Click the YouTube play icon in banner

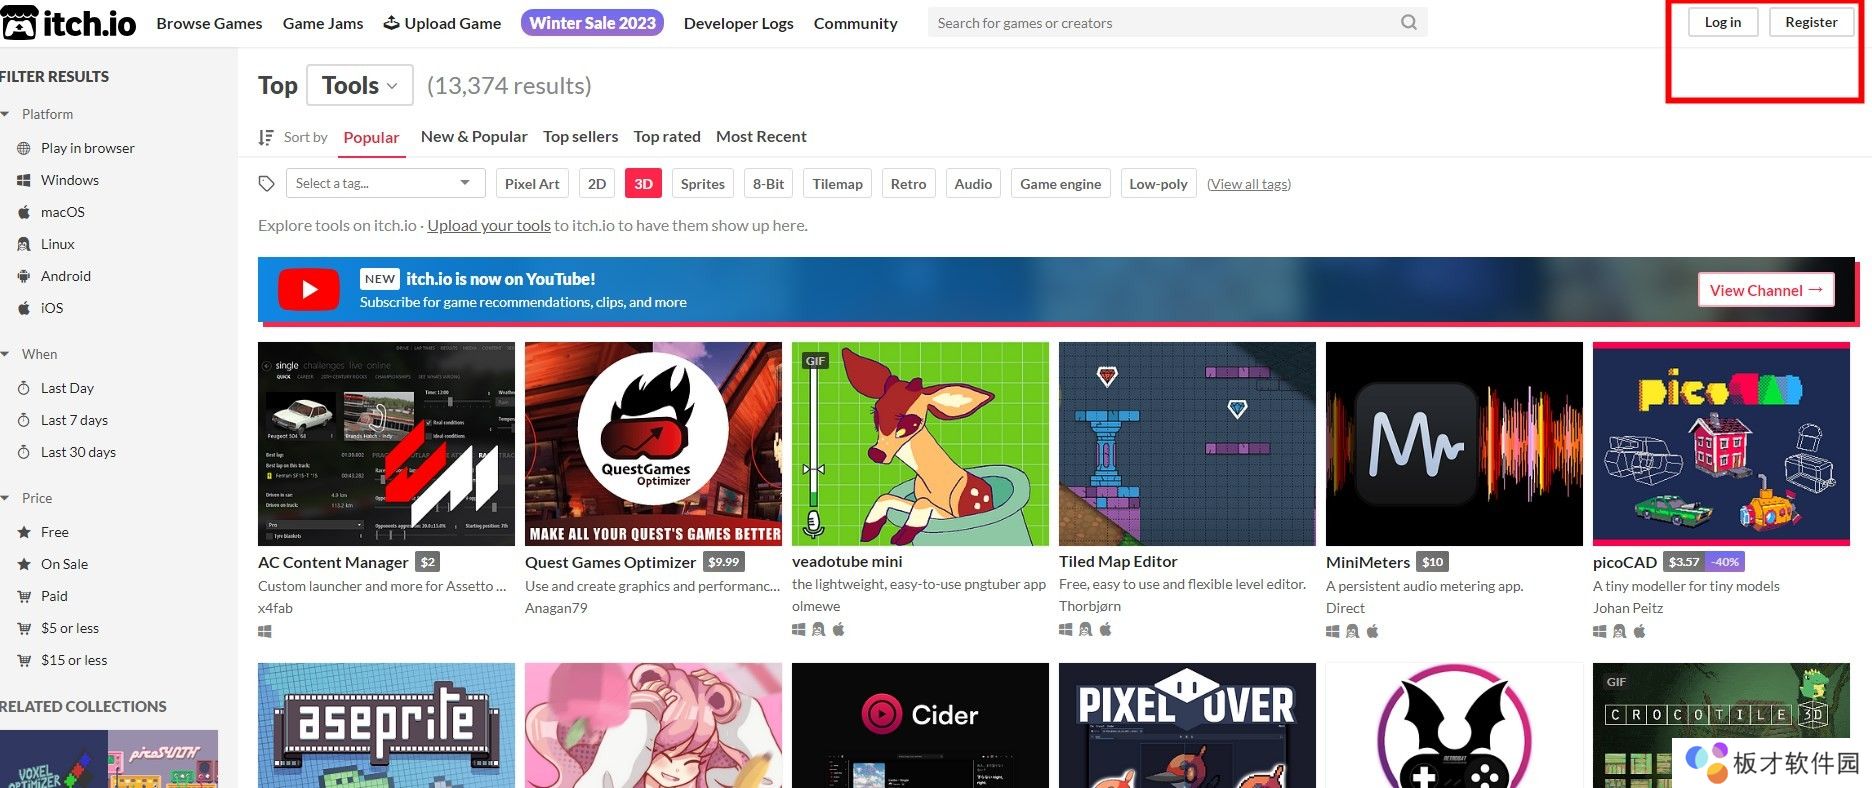coord(309,290)
